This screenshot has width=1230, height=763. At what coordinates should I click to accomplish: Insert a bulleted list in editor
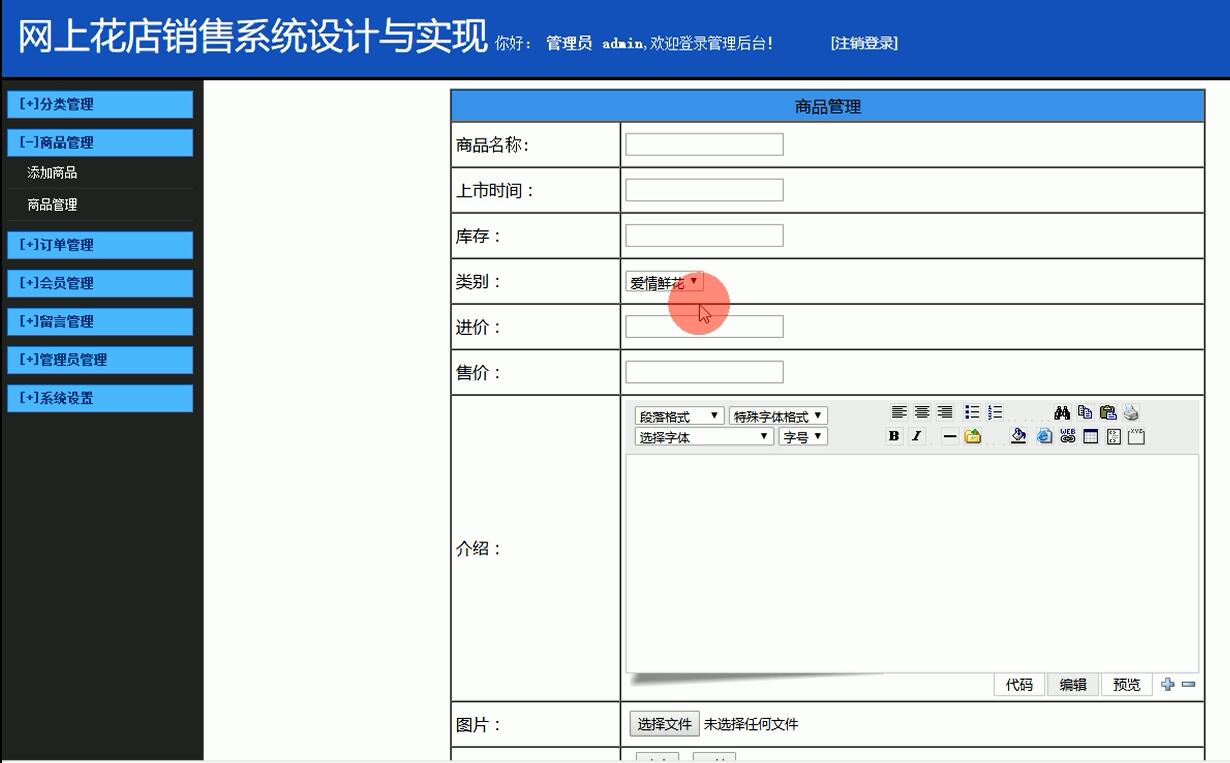(972, 412)
